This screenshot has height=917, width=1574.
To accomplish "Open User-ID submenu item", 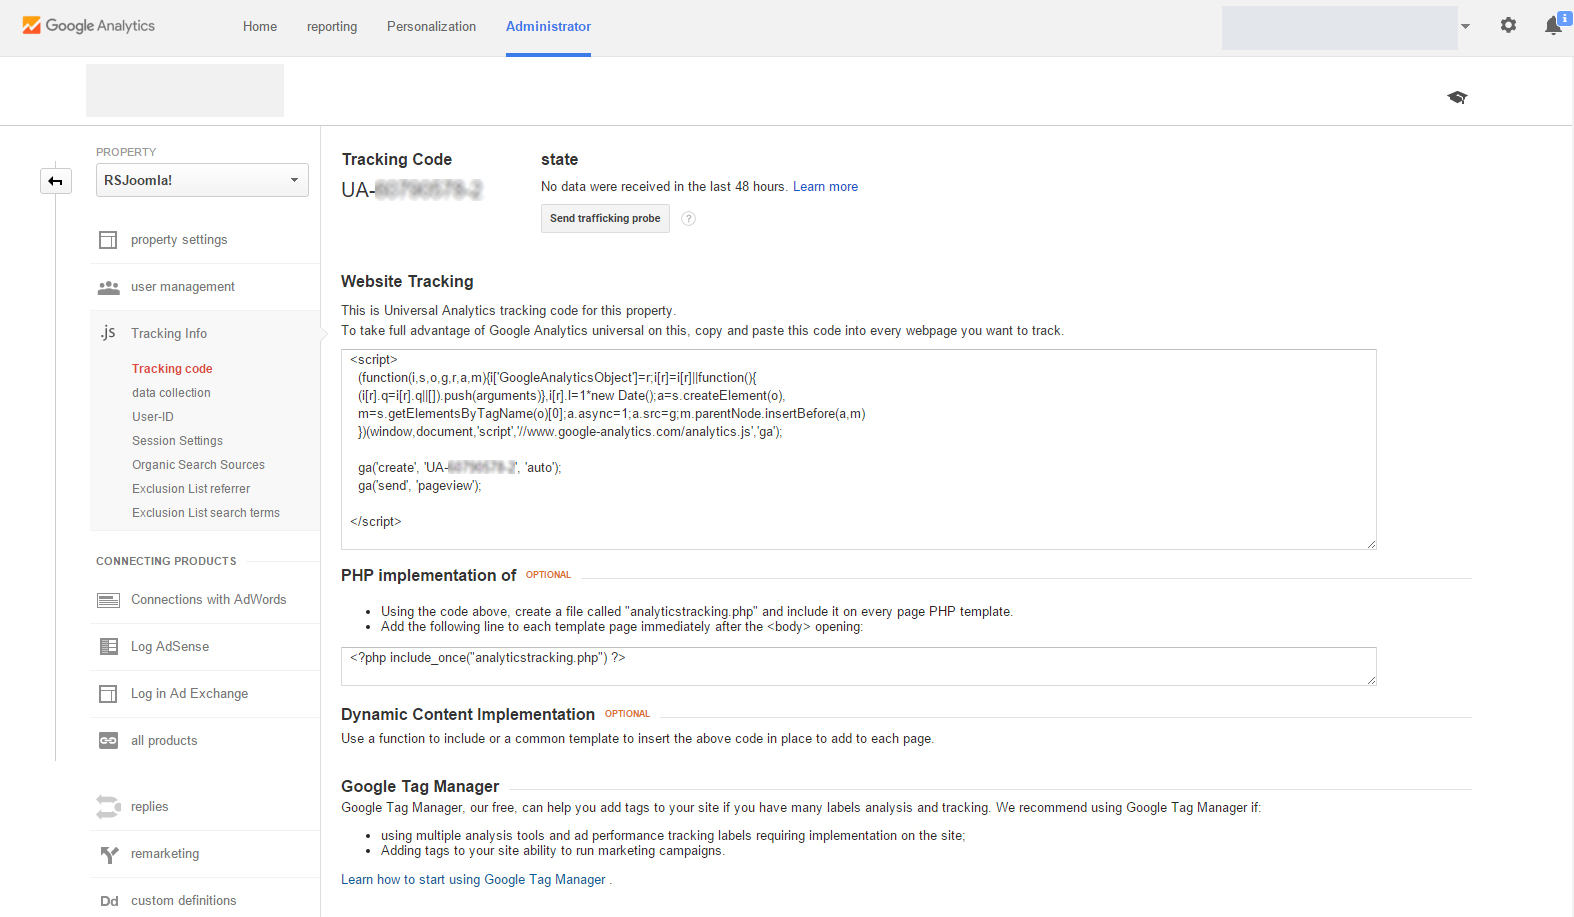I will tap(153, 417).
